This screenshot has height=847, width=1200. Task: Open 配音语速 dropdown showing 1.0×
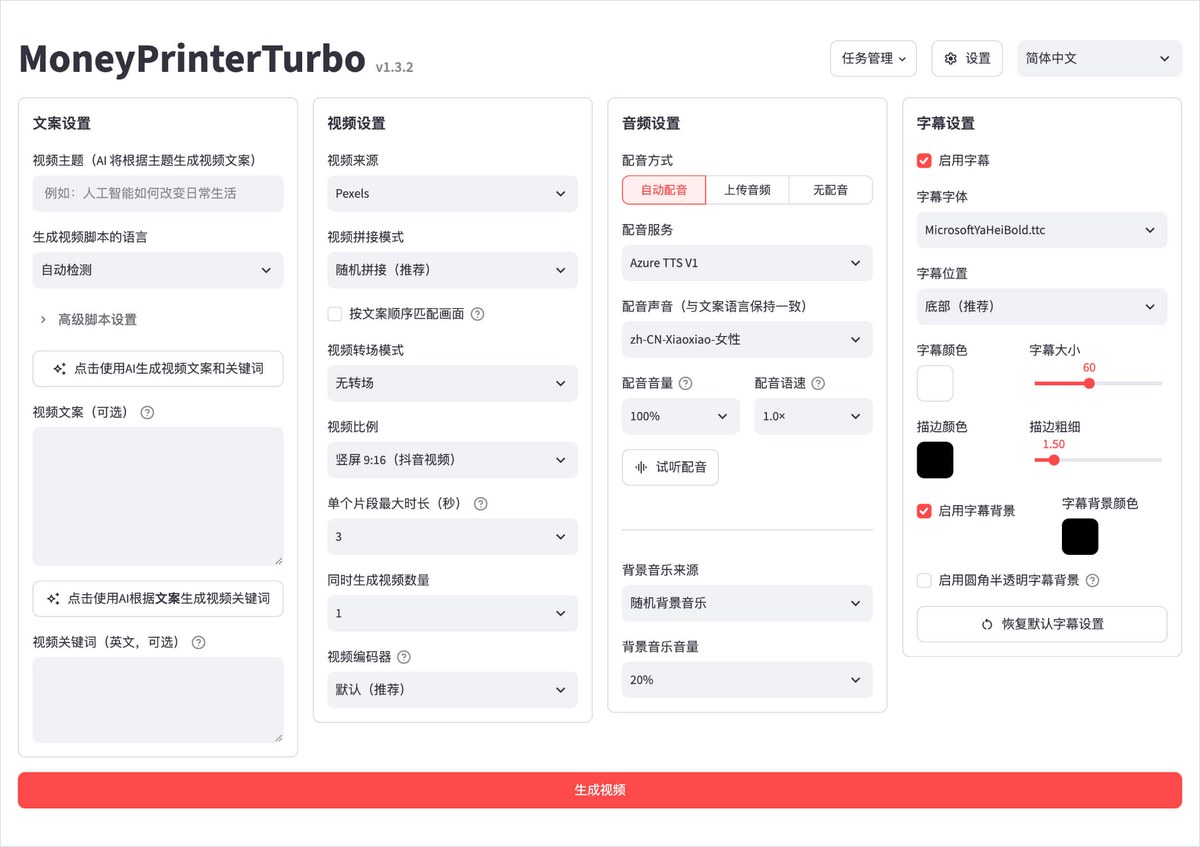click(x=813, y=416)
